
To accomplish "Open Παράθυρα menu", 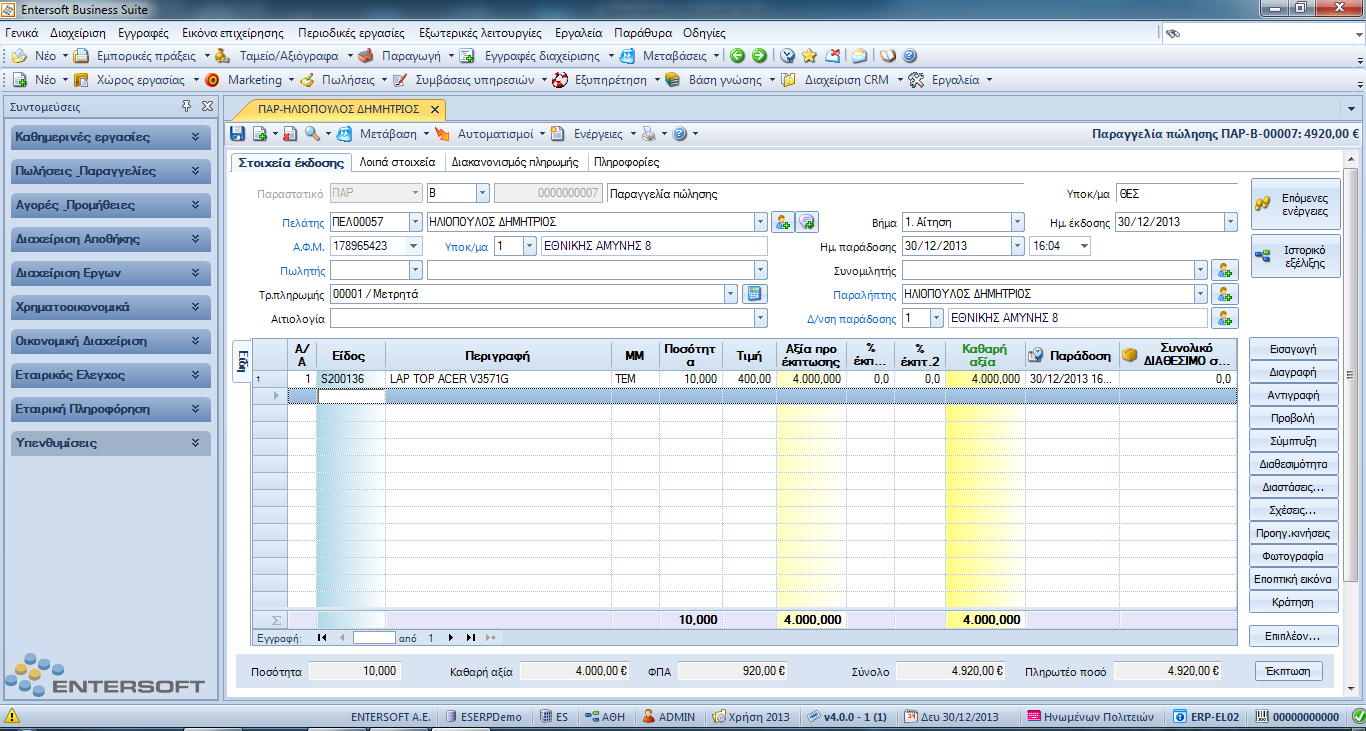I will click(x=643, y=33).
